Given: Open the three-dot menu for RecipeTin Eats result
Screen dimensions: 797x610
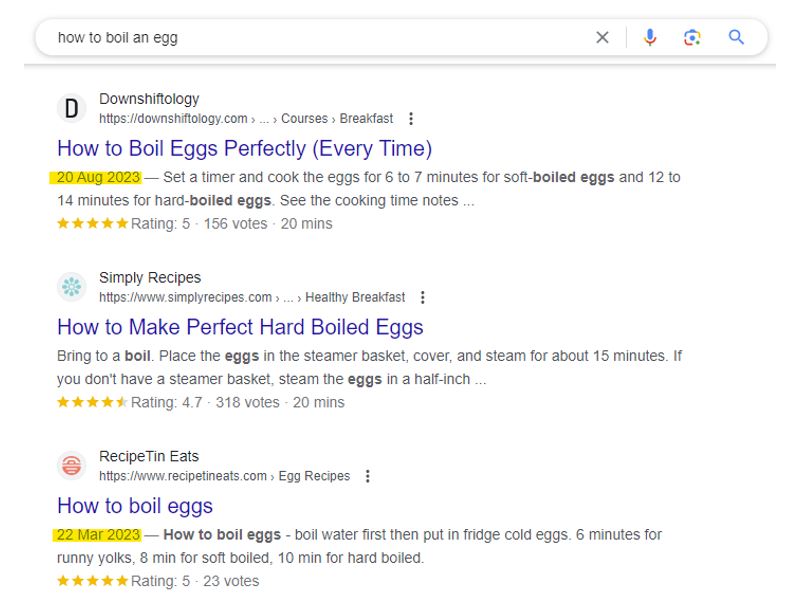Looking at the screenshot, I should pyautogui.click(x=367, y=476).
